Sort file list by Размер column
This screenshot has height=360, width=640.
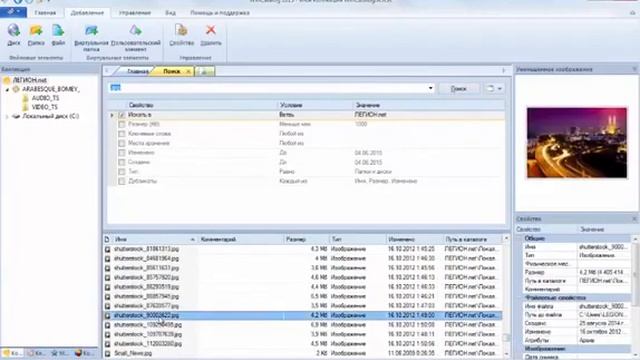306,239
